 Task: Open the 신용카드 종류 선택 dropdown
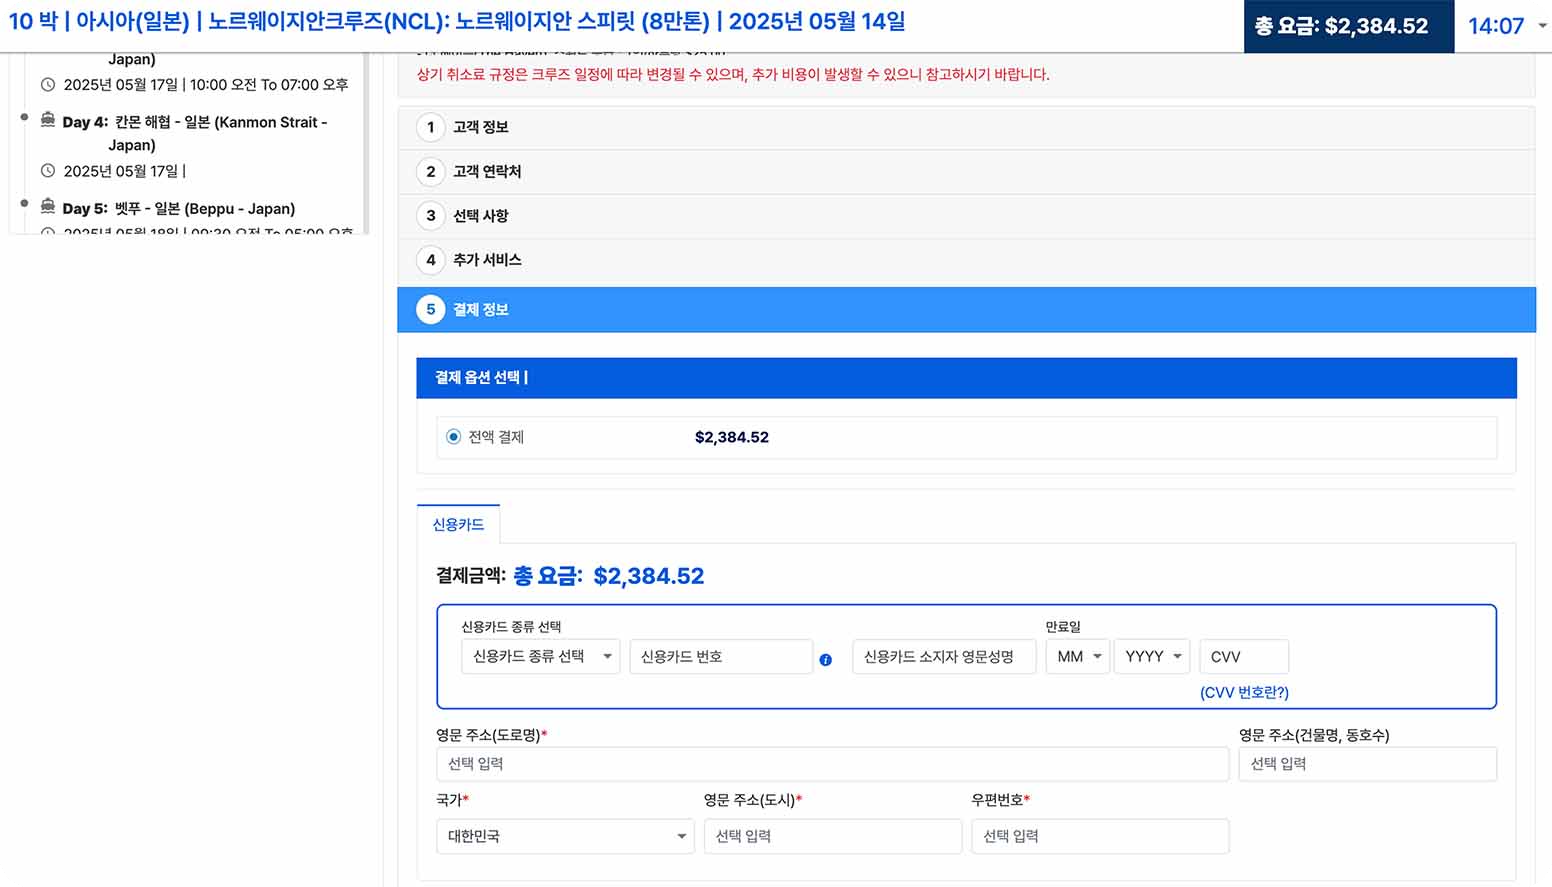click(540, 656)
